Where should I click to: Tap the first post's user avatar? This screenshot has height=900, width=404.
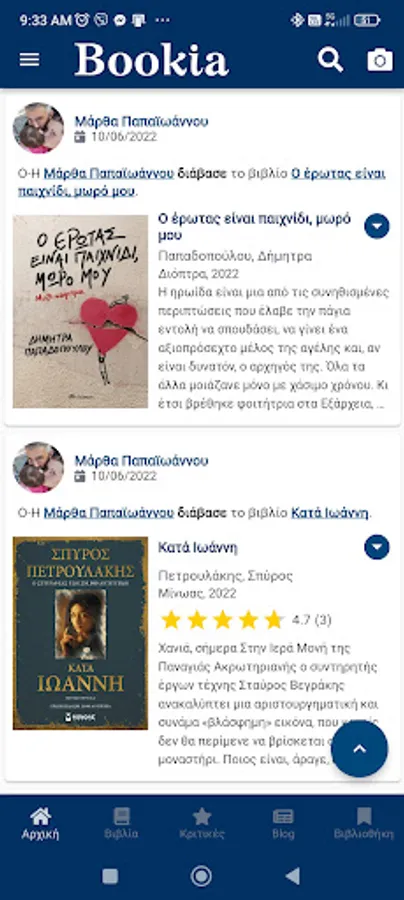pyautogui.click(x=38, y=128)
